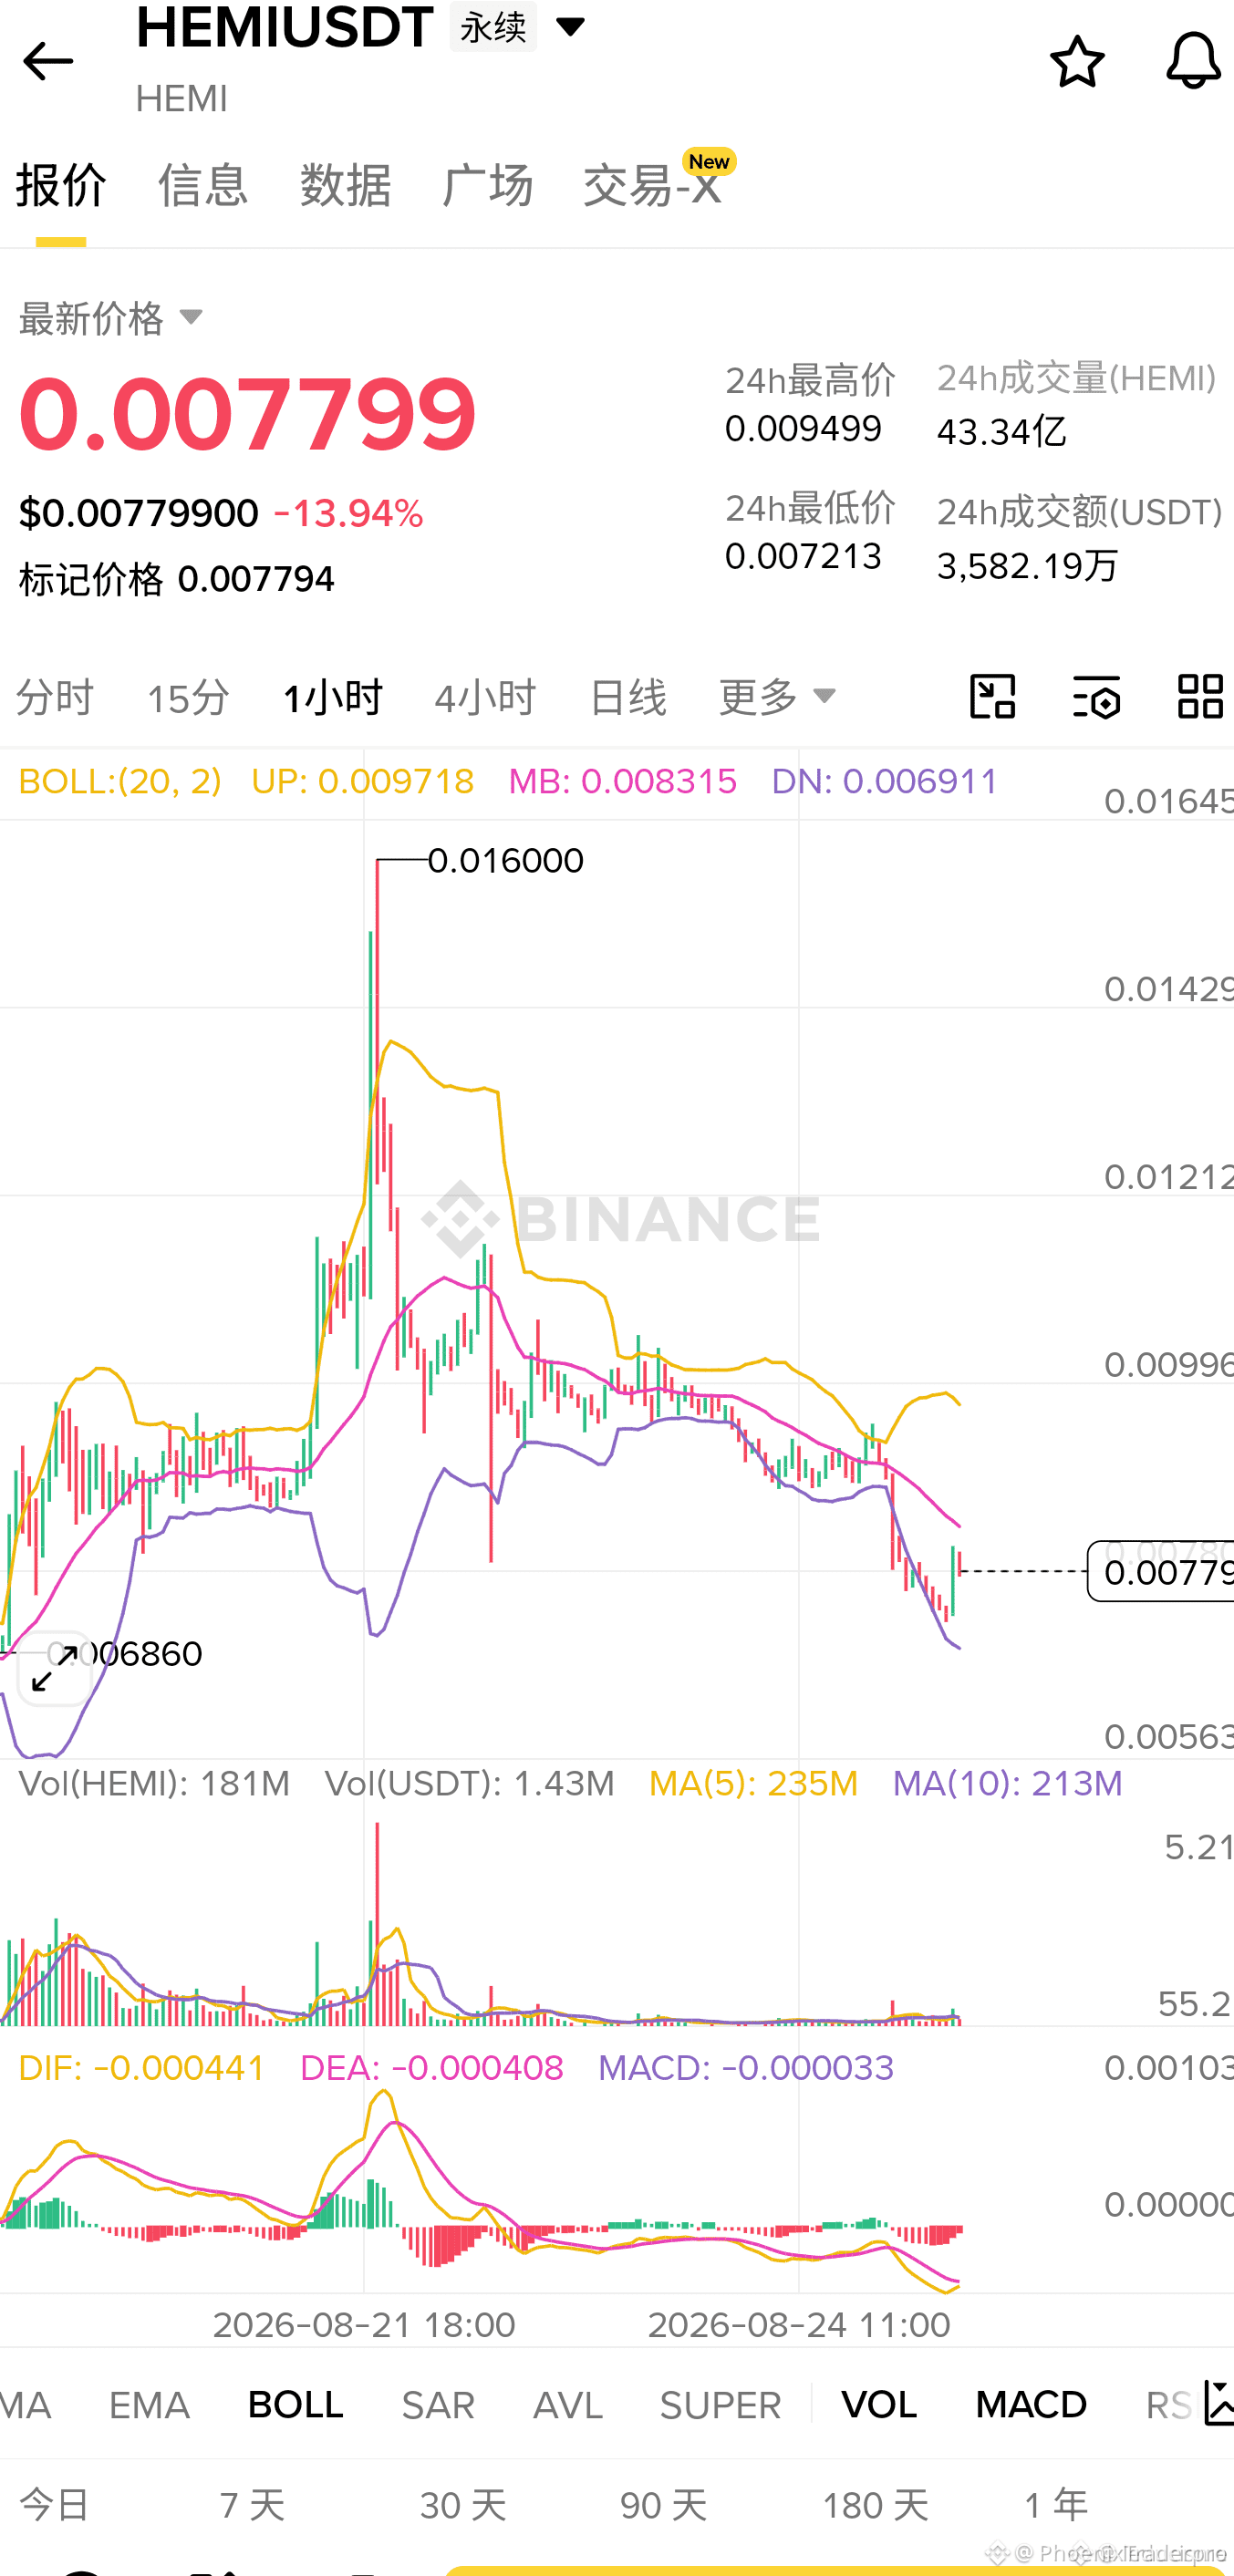The image size is (1234, 2576).
Task: Add HEMIUSDT to favorites with star icon
Action: (1077, 62)
